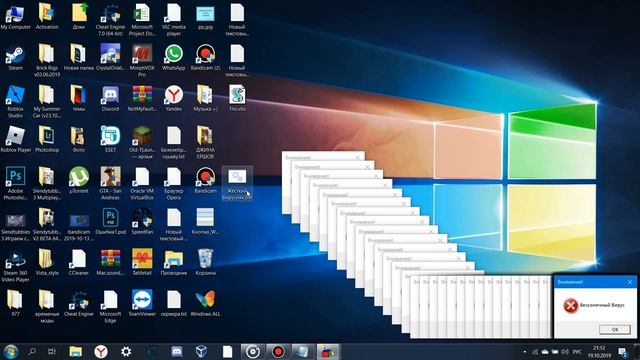The image size is (640, 360).
Task: Open taskbar search magnifier
Action: pos(32,351)
